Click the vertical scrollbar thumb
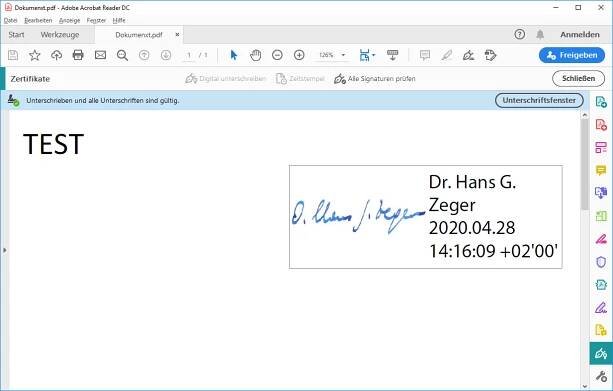The width and height of the screenshot is (613, 391). [584, 164]
